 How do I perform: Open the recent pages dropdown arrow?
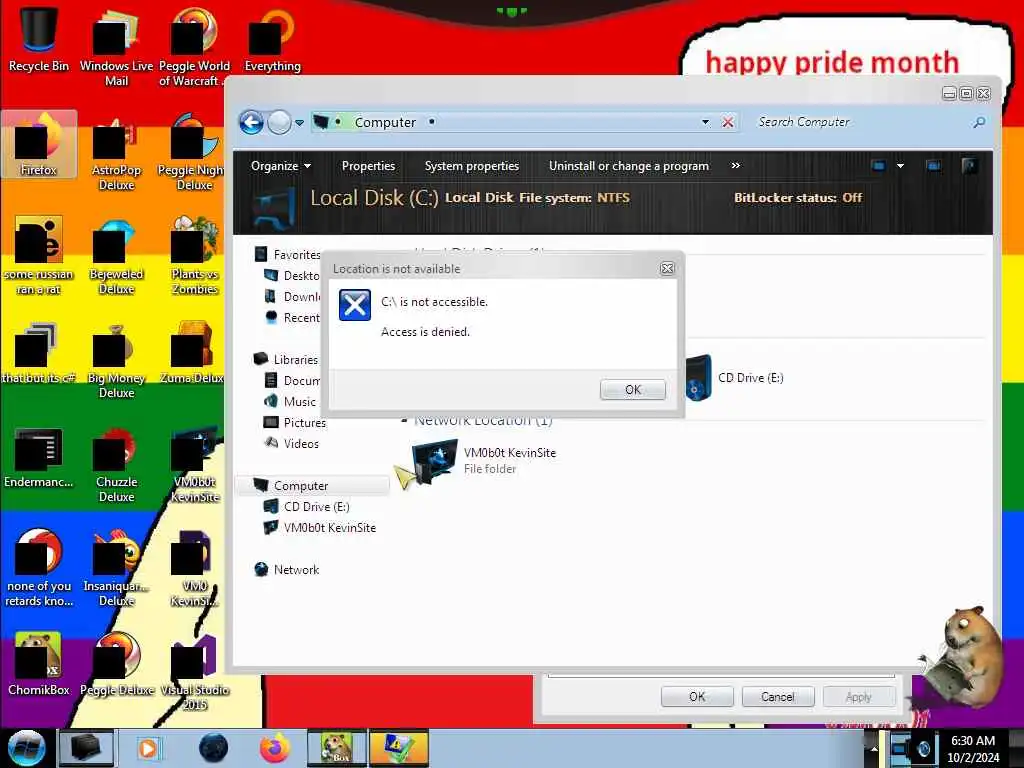[299, 122]
